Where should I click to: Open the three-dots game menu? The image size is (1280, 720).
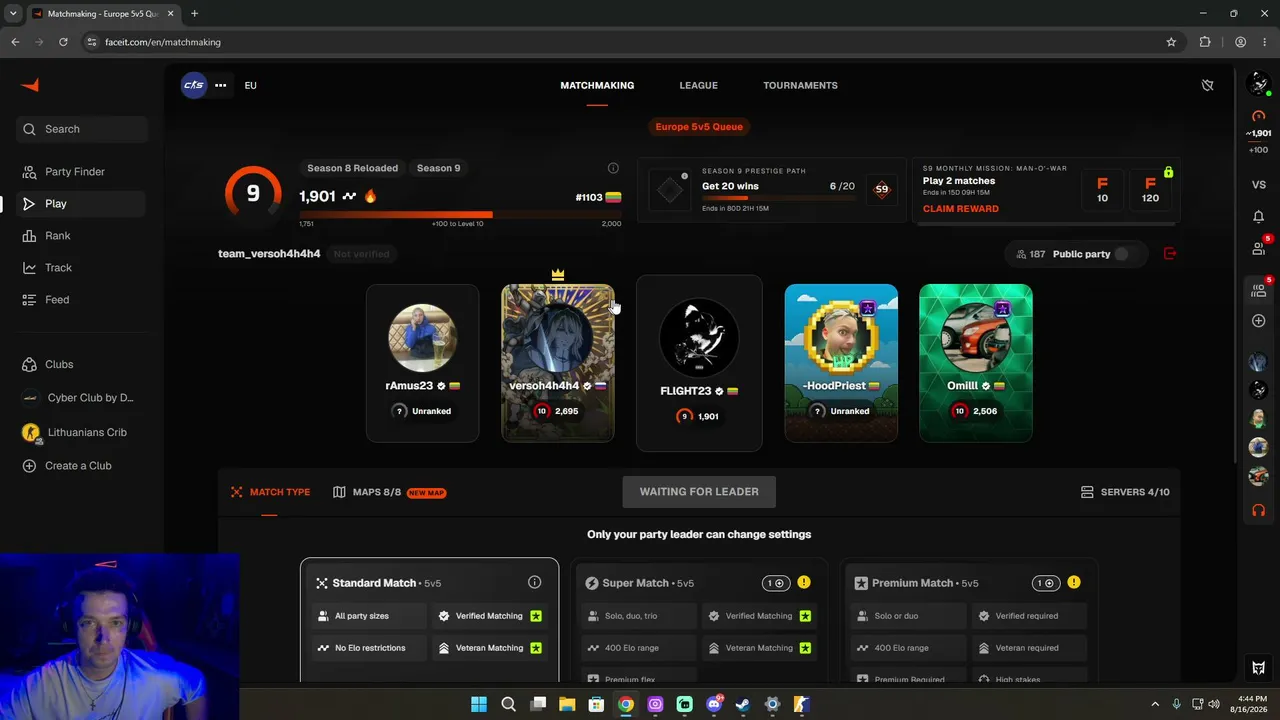[220, 85]
